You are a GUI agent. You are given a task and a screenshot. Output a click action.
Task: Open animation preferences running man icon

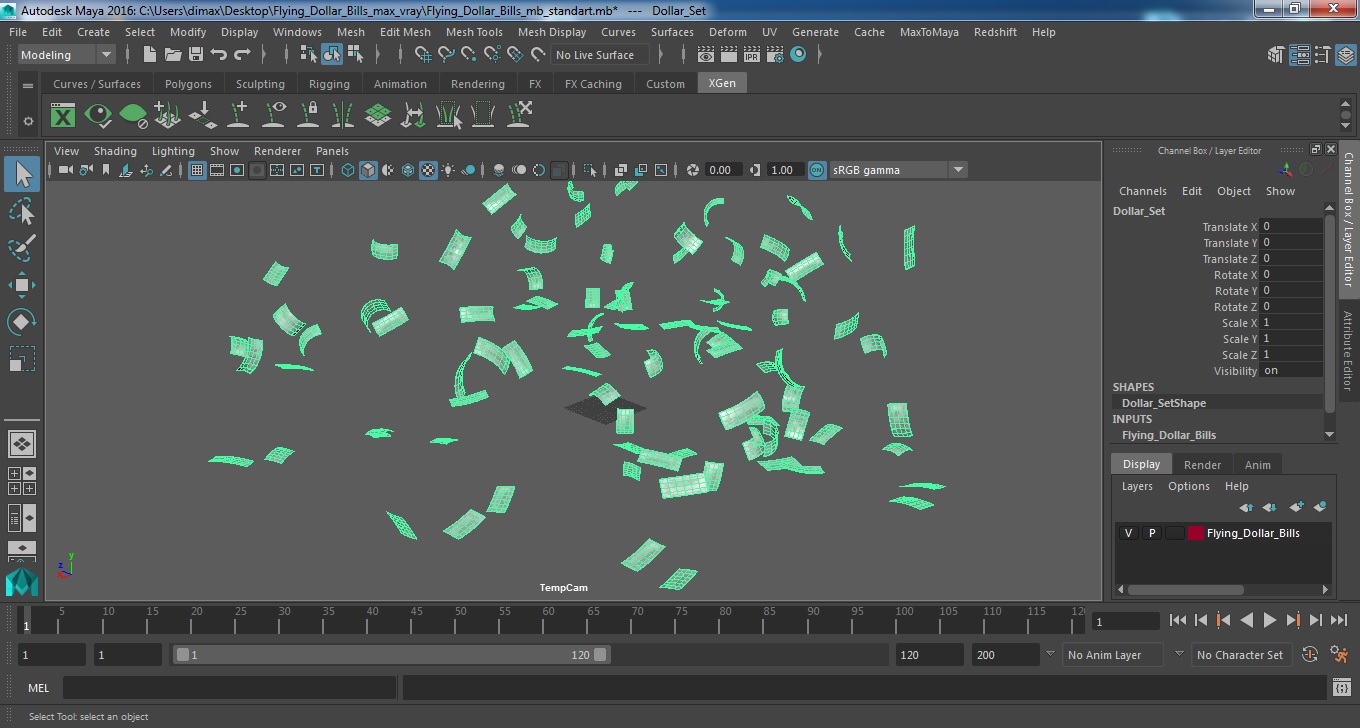tap(1340, 655)
